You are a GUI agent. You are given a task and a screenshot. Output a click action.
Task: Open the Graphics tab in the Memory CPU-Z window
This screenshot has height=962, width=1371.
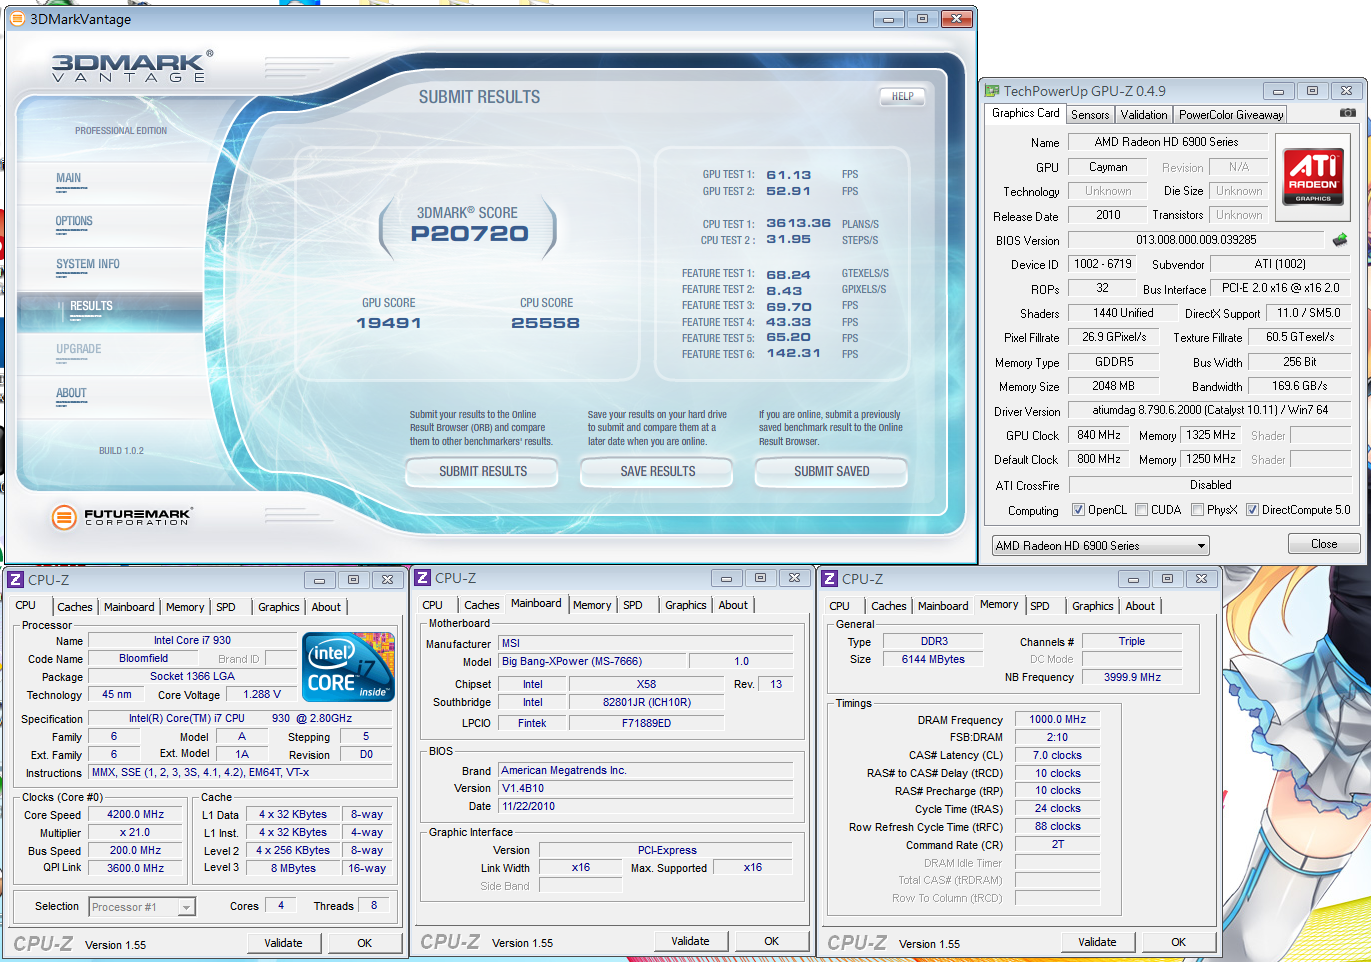(x=1092, y=606)
